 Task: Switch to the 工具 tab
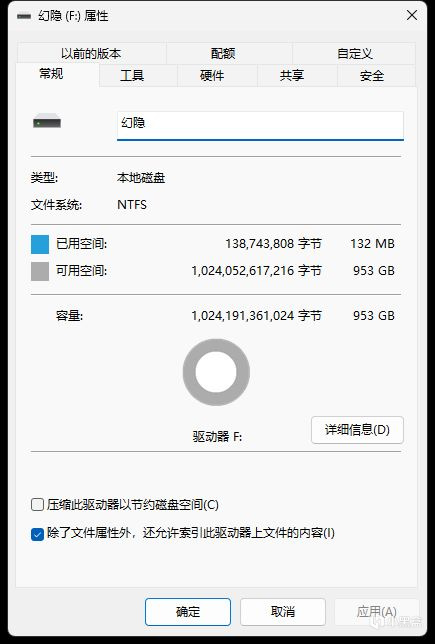click(132, 76)
